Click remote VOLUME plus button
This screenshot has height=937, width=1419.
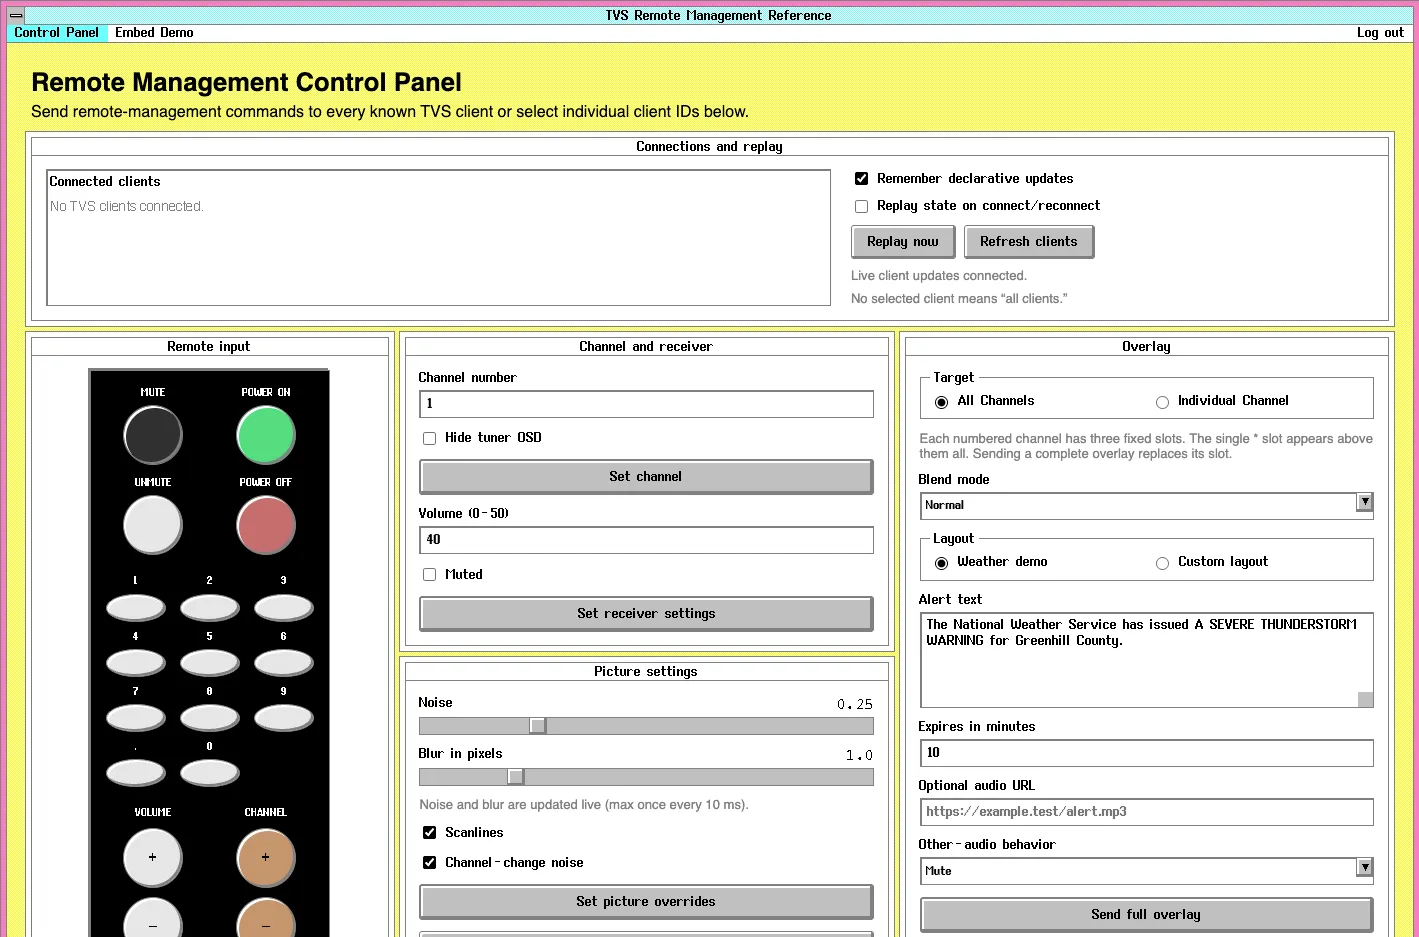pos(153,858)
